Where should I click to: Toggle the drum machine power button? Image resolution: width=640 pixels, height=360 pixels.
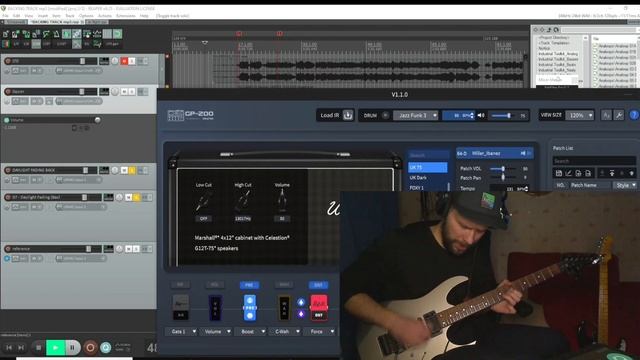[384, 116]
